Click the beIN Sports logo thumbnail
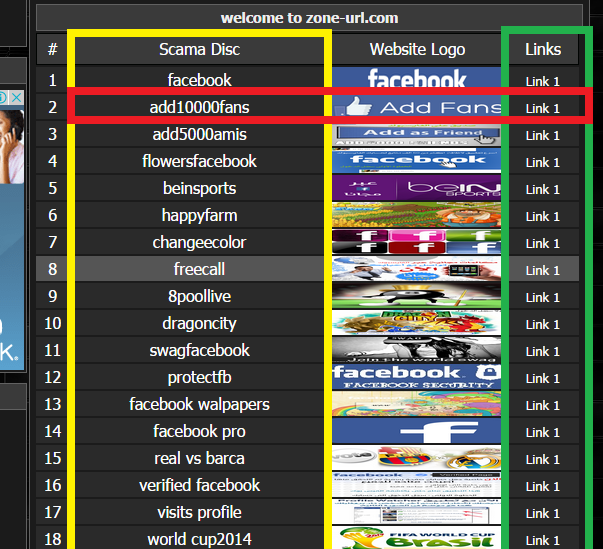The image size is (603, 549). 416,188
